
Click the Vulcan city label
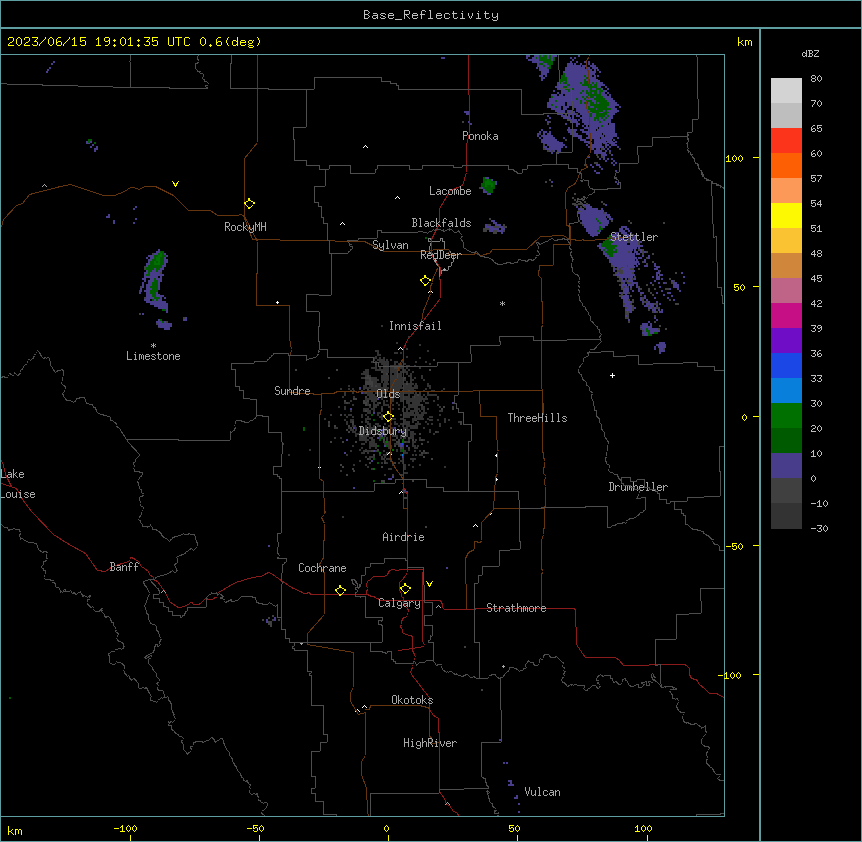(x=543, y=792)
